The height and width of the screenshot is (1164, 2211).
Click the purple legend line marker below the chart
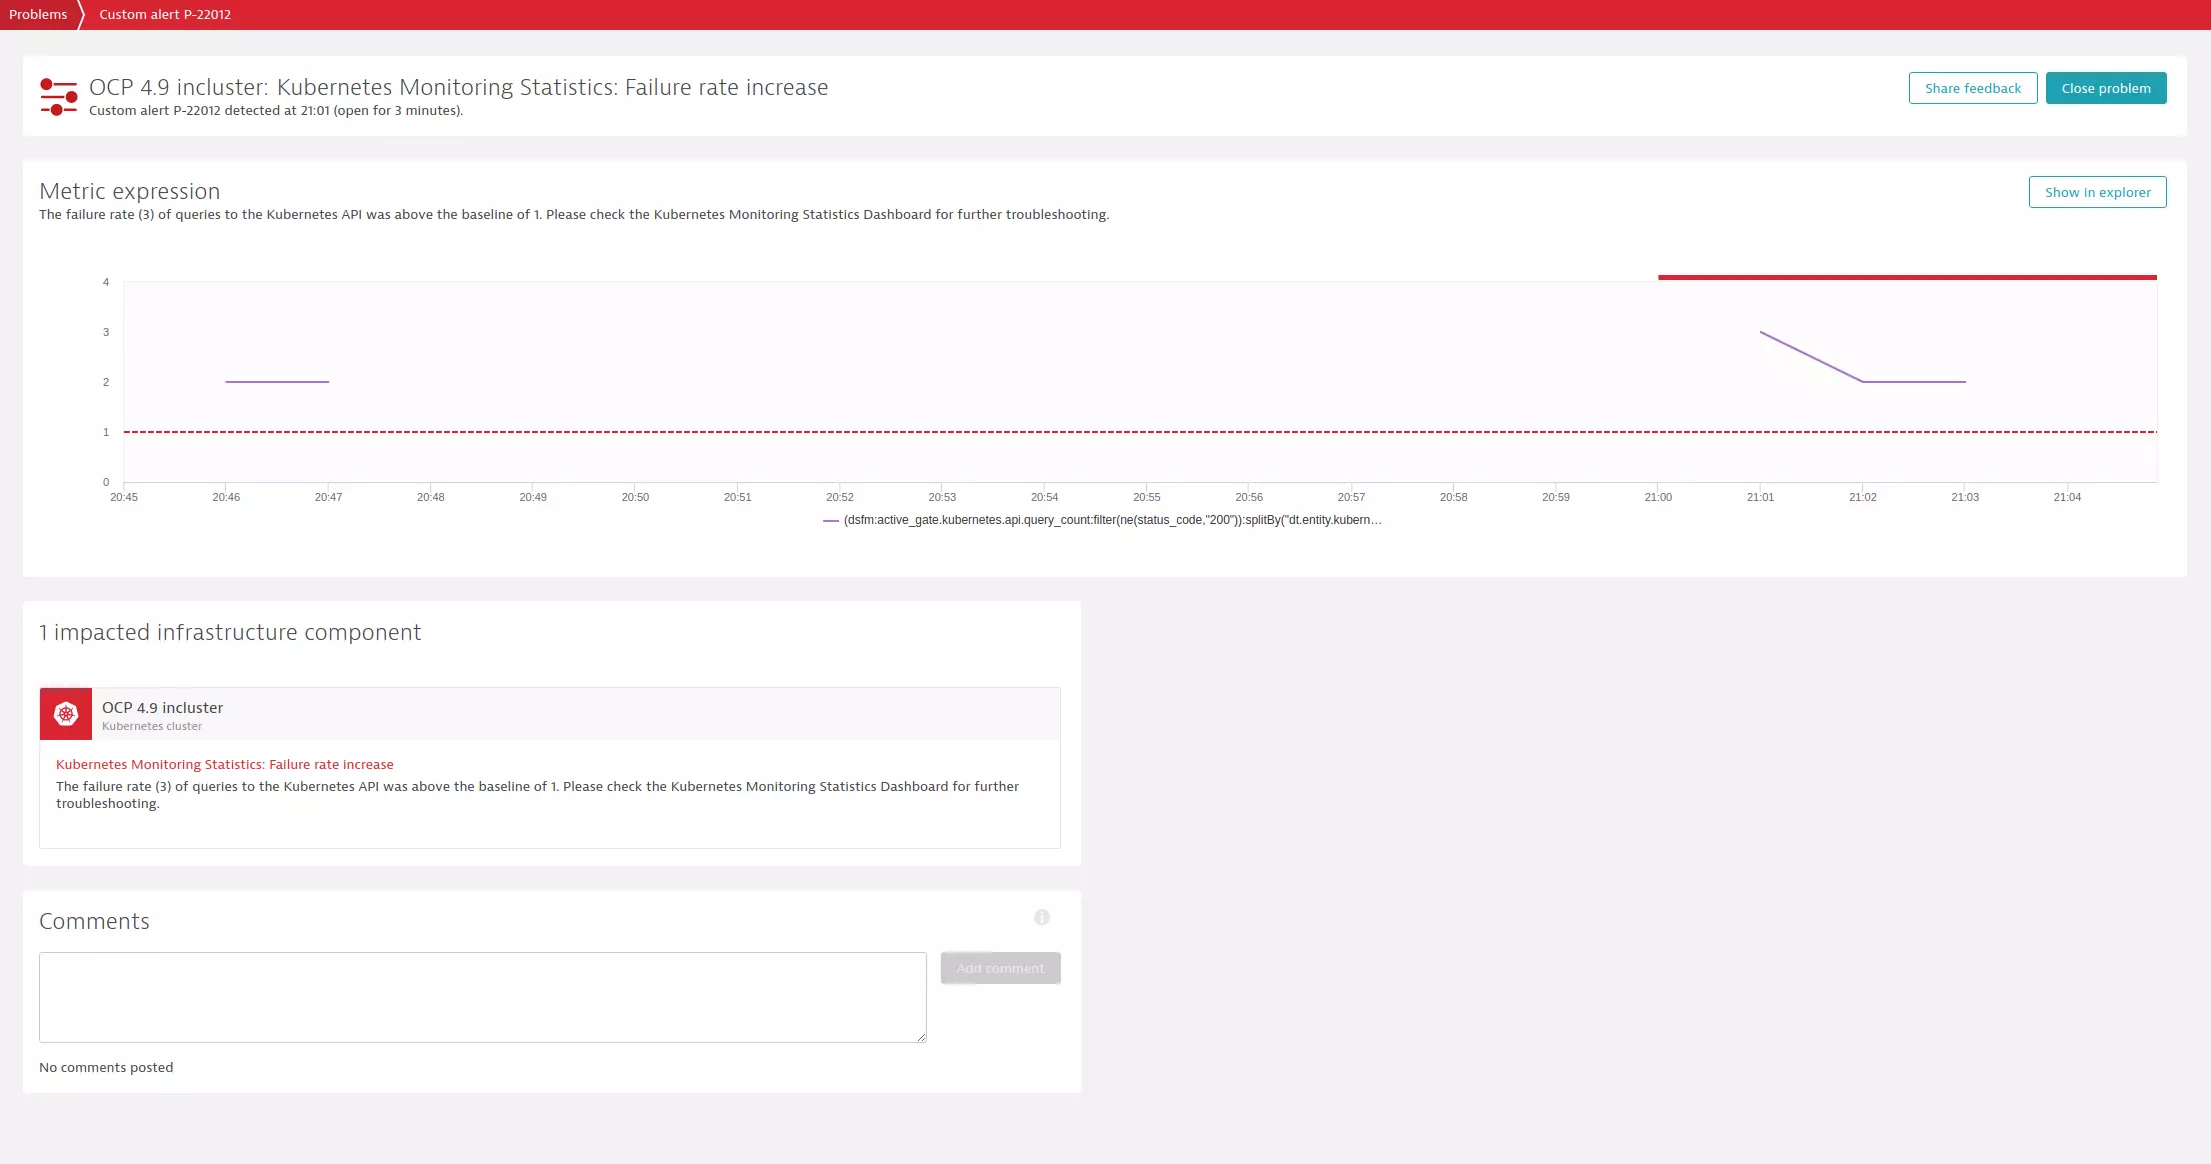click(x=831, y=520)
